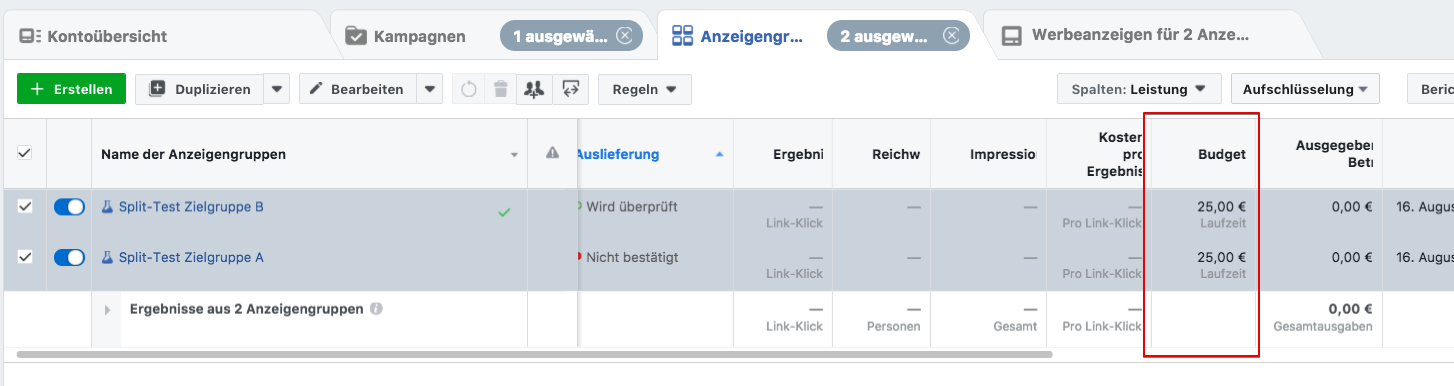Viewport: 1454px width, 386px height.
Task: Expand the Ergebnisse aus 2 Anzeigengruppen row arrow
Action: point(108,310)
